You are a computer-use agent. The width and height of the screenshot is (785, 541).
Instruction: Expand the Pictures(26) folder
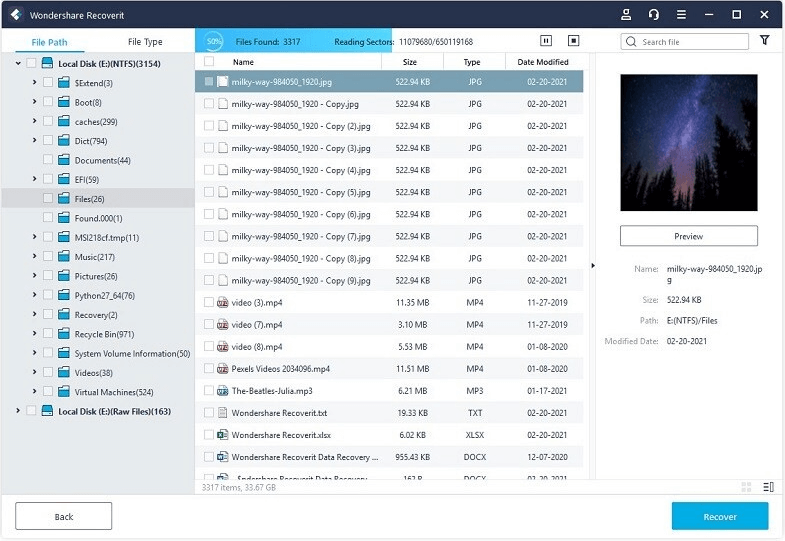34,276
